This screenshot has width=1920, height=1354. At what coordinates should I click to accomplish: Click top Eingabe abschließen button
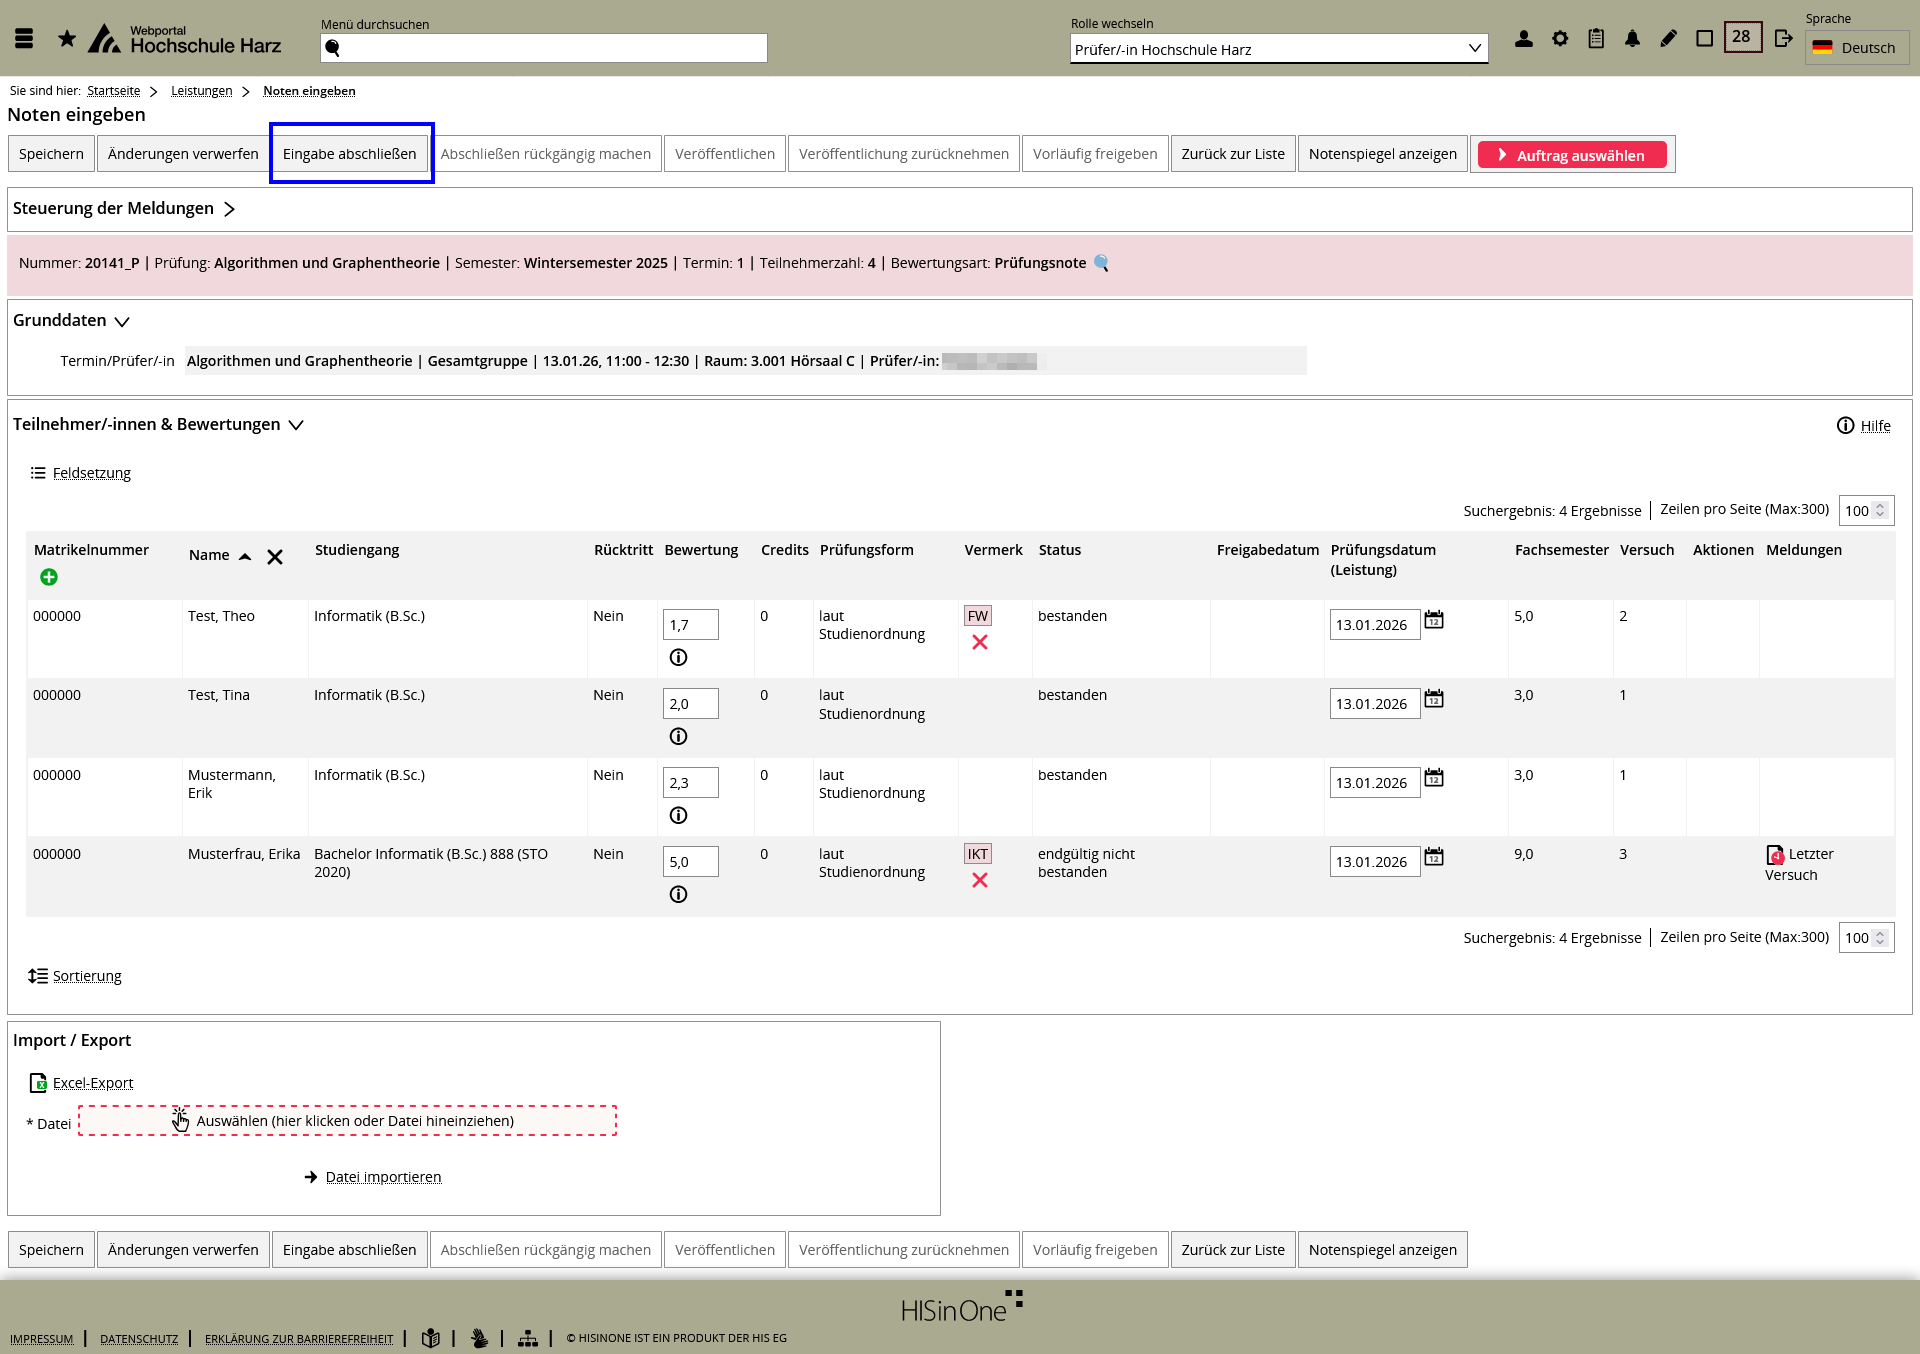coord(349,154)
